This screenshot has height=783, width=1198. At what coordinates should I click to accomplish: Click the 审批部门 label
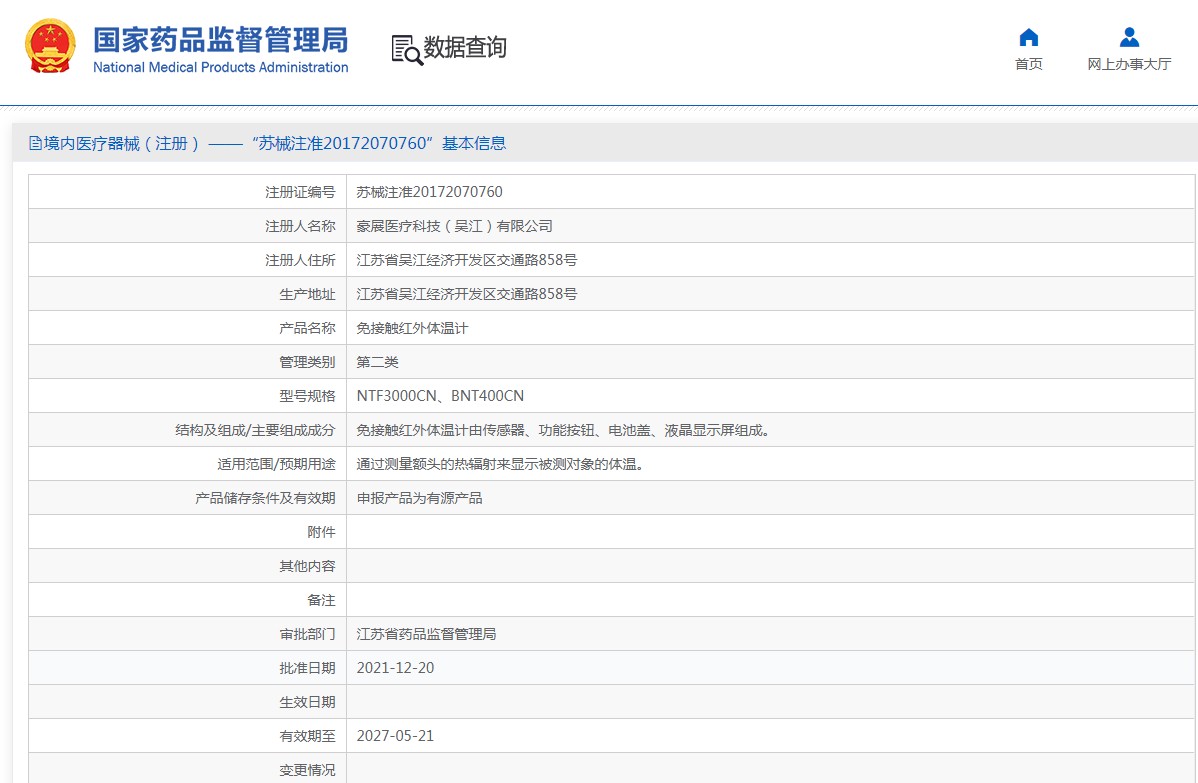coord(307,634)
